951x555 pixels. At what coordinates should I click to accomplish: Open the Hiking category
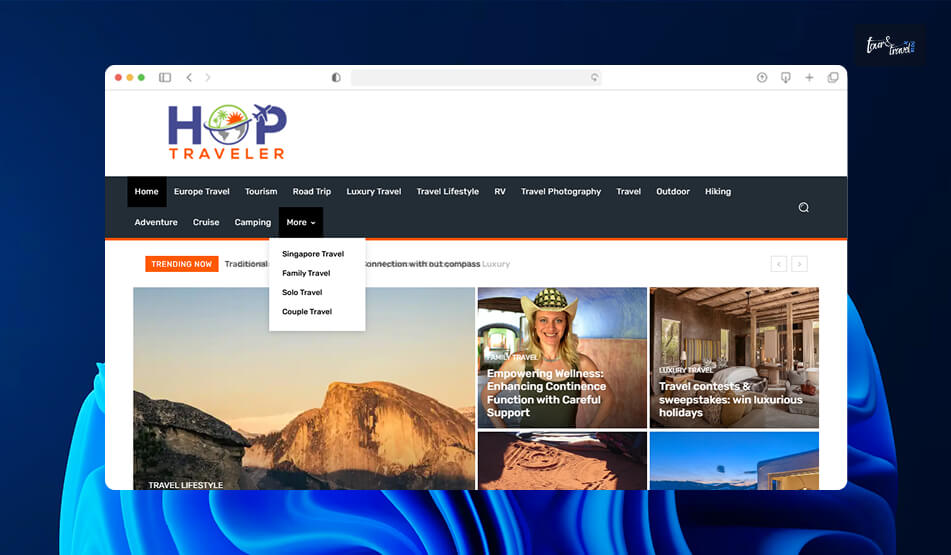(x=717, y=192)
